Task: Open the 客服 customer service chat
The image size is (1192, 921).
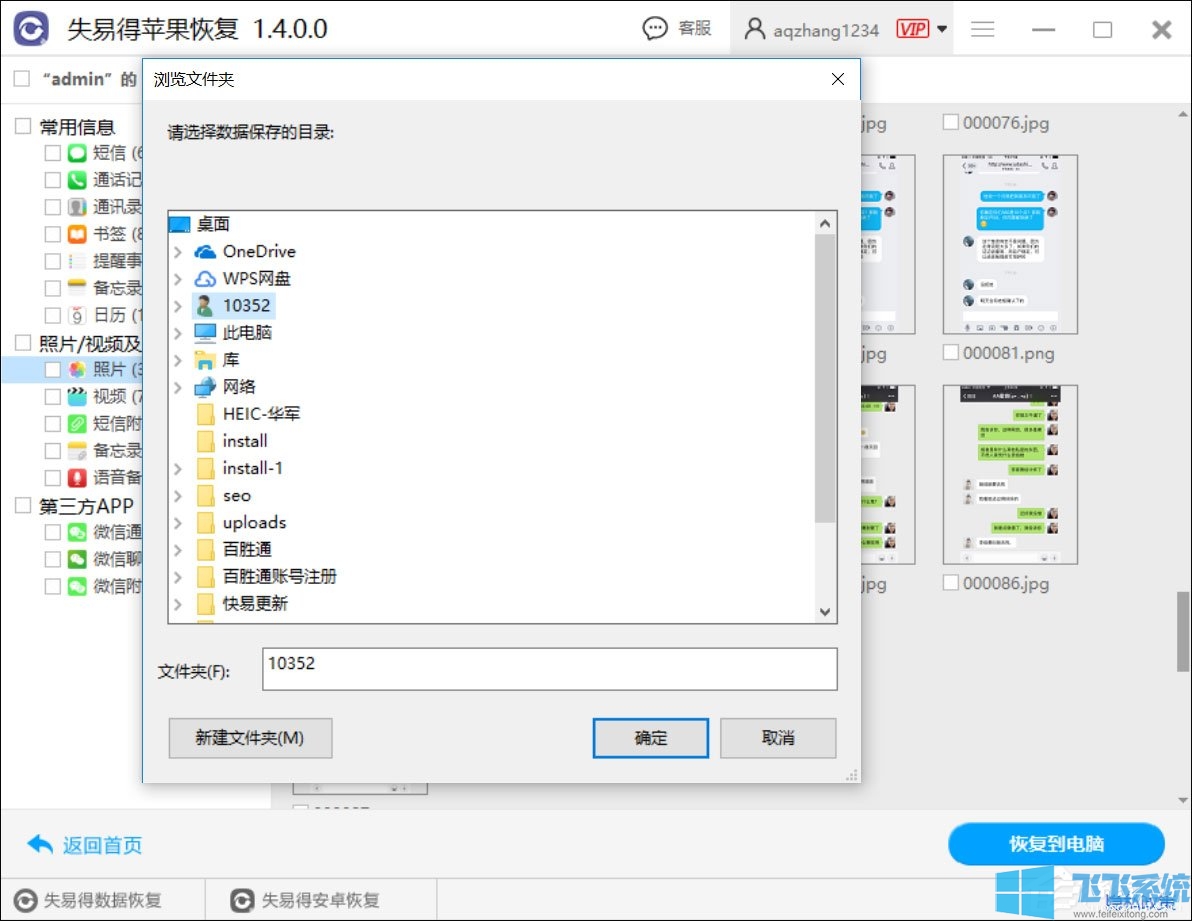Action: pyautogui.click(x=678, y=28)
